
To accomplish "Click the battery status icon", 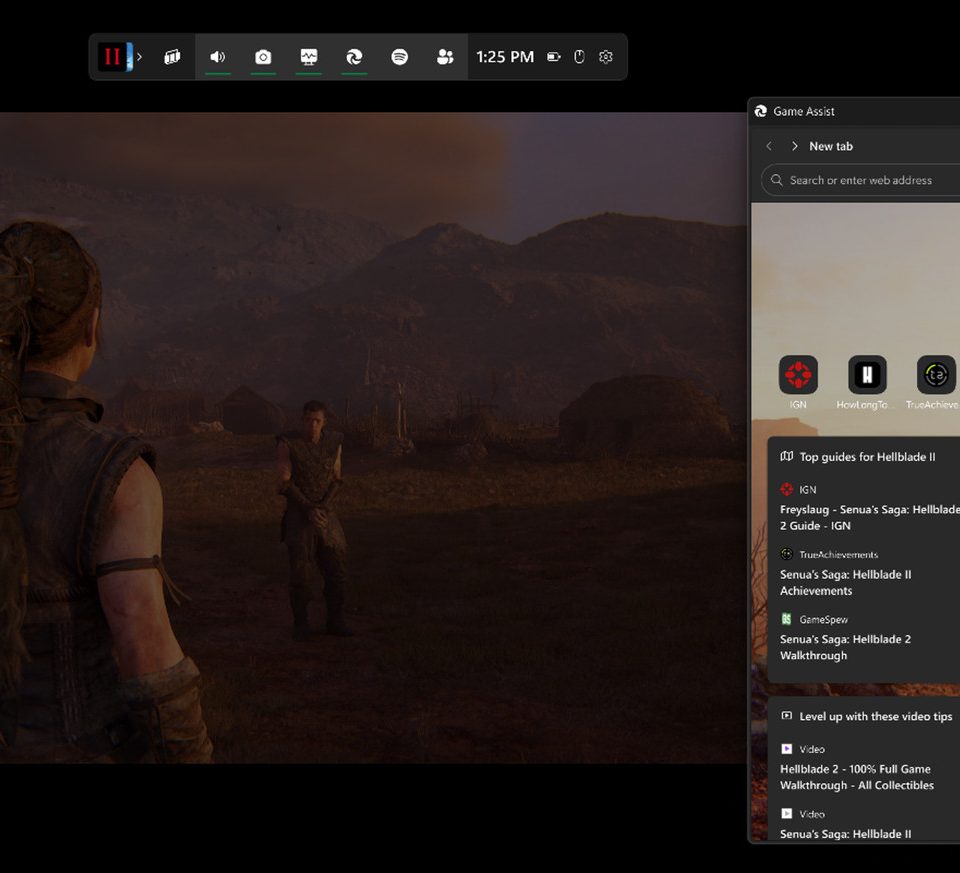I will (x=554, y=57).
